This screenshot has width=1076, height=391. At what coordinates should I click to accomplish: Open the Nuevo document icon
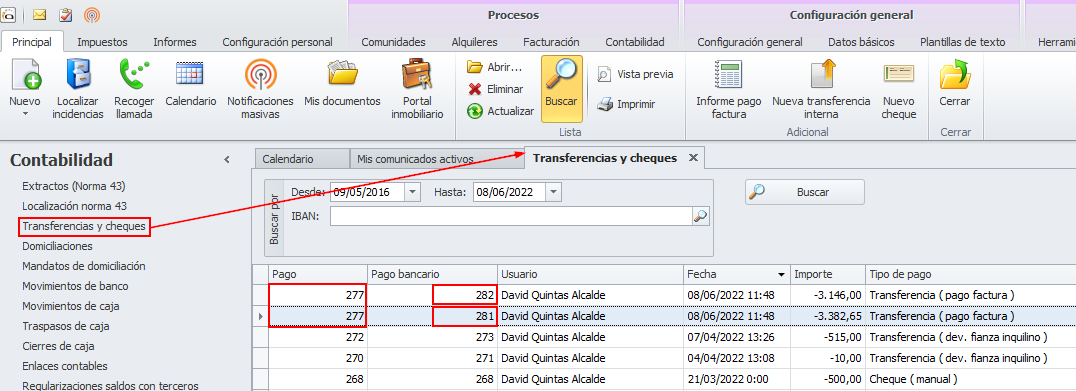pos(25,75)
